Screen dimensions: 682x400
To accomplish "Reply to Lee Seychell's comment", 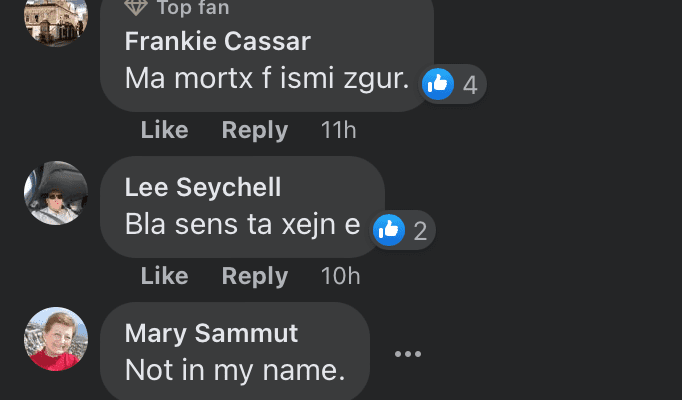I will pos(254,276).
